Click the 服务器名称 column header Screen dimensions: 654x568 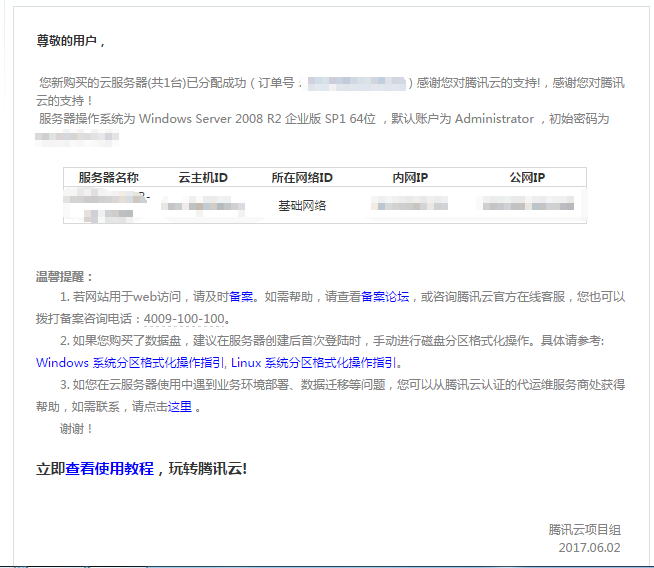click(108, 177)
